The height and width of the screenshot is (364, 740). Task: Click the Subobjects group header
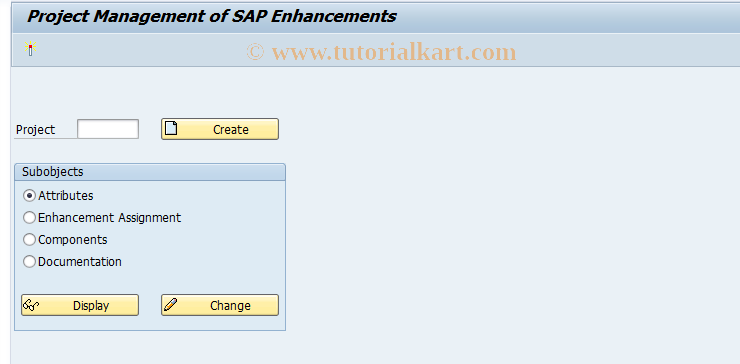click(150, 172)
